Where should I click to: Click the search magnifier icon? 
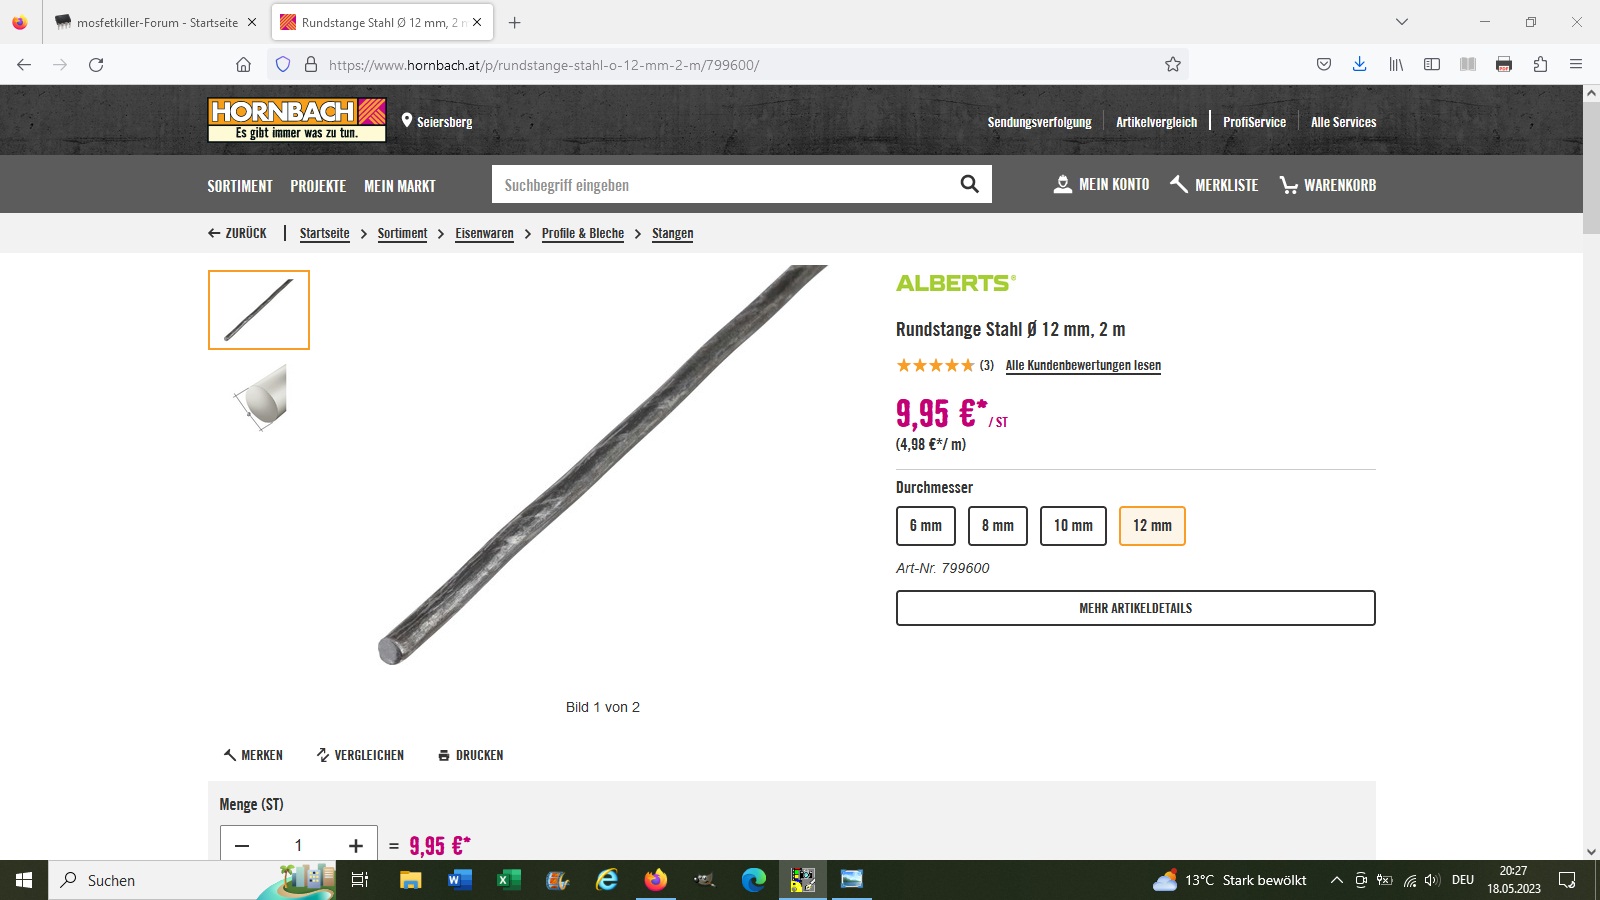[x=969, y=184]
